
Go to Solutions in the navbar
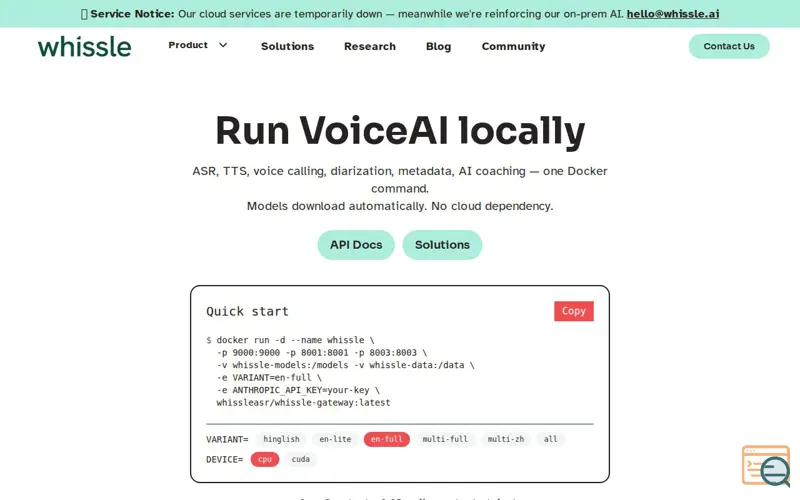[287, 46]
